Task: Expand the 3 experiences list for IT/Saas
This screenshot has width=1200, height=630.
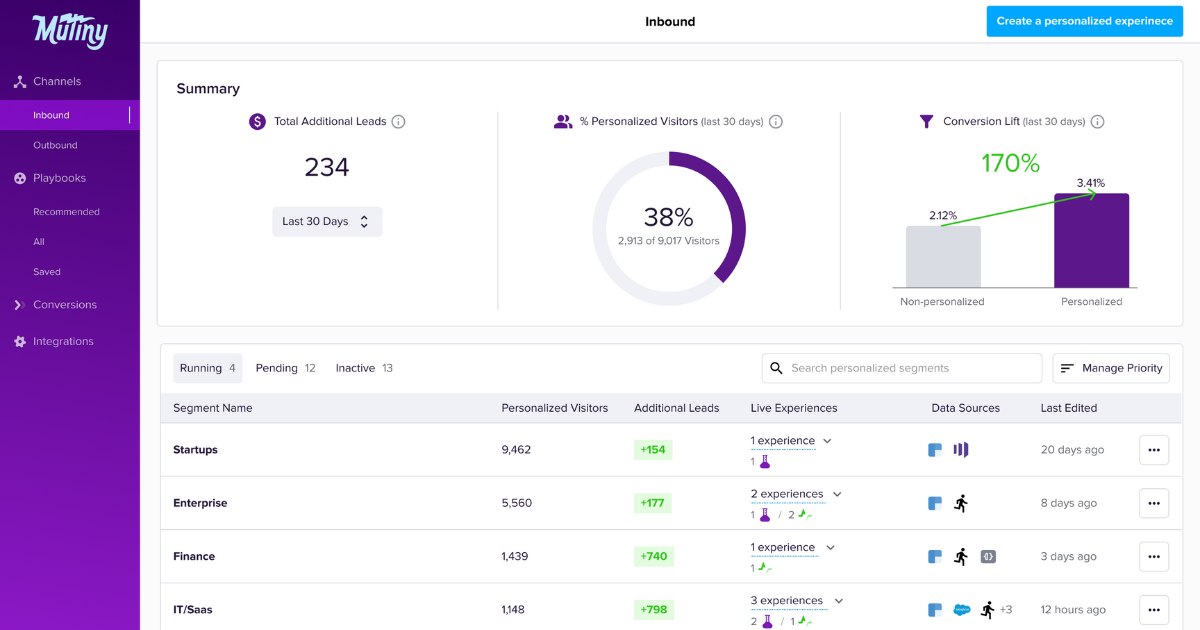Action: click(838, 600)
